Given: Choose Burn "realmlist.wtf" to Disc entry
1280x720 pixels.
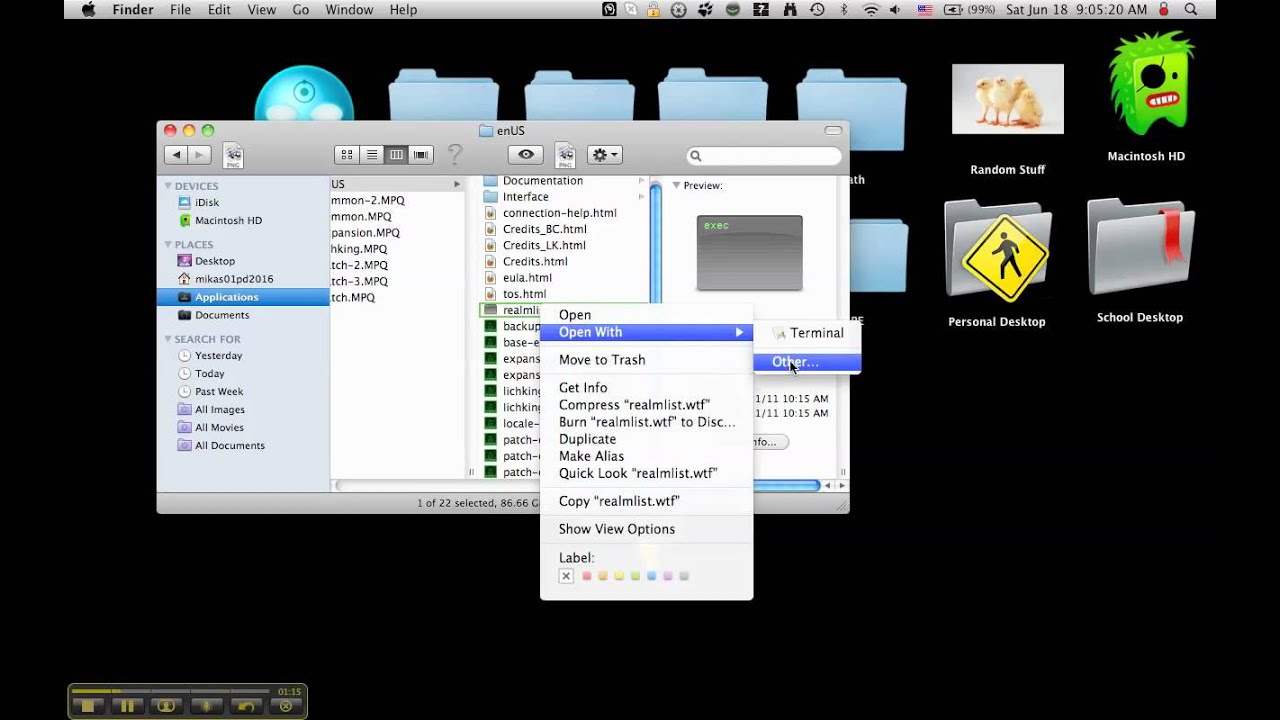Looking at the screenshot, I should [x=646, y=422].
